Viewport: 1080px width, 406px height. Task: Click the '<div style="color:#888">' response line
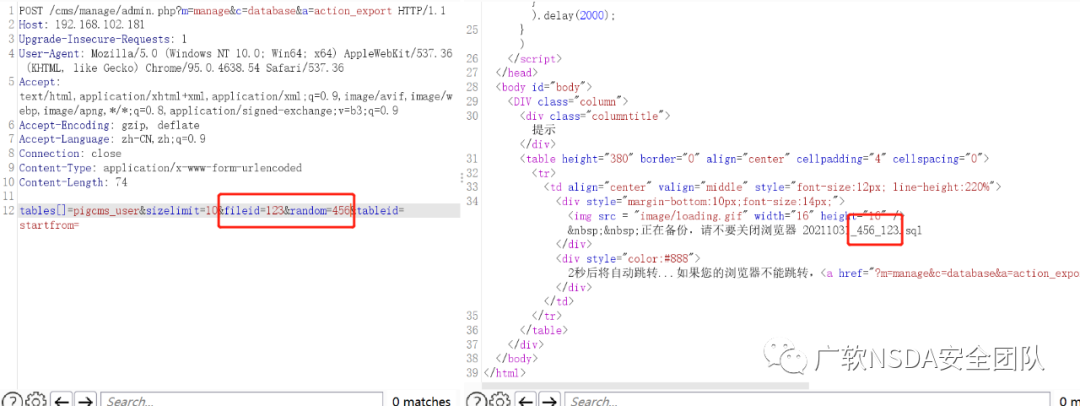pyautogui.click(x=629, y=259)
